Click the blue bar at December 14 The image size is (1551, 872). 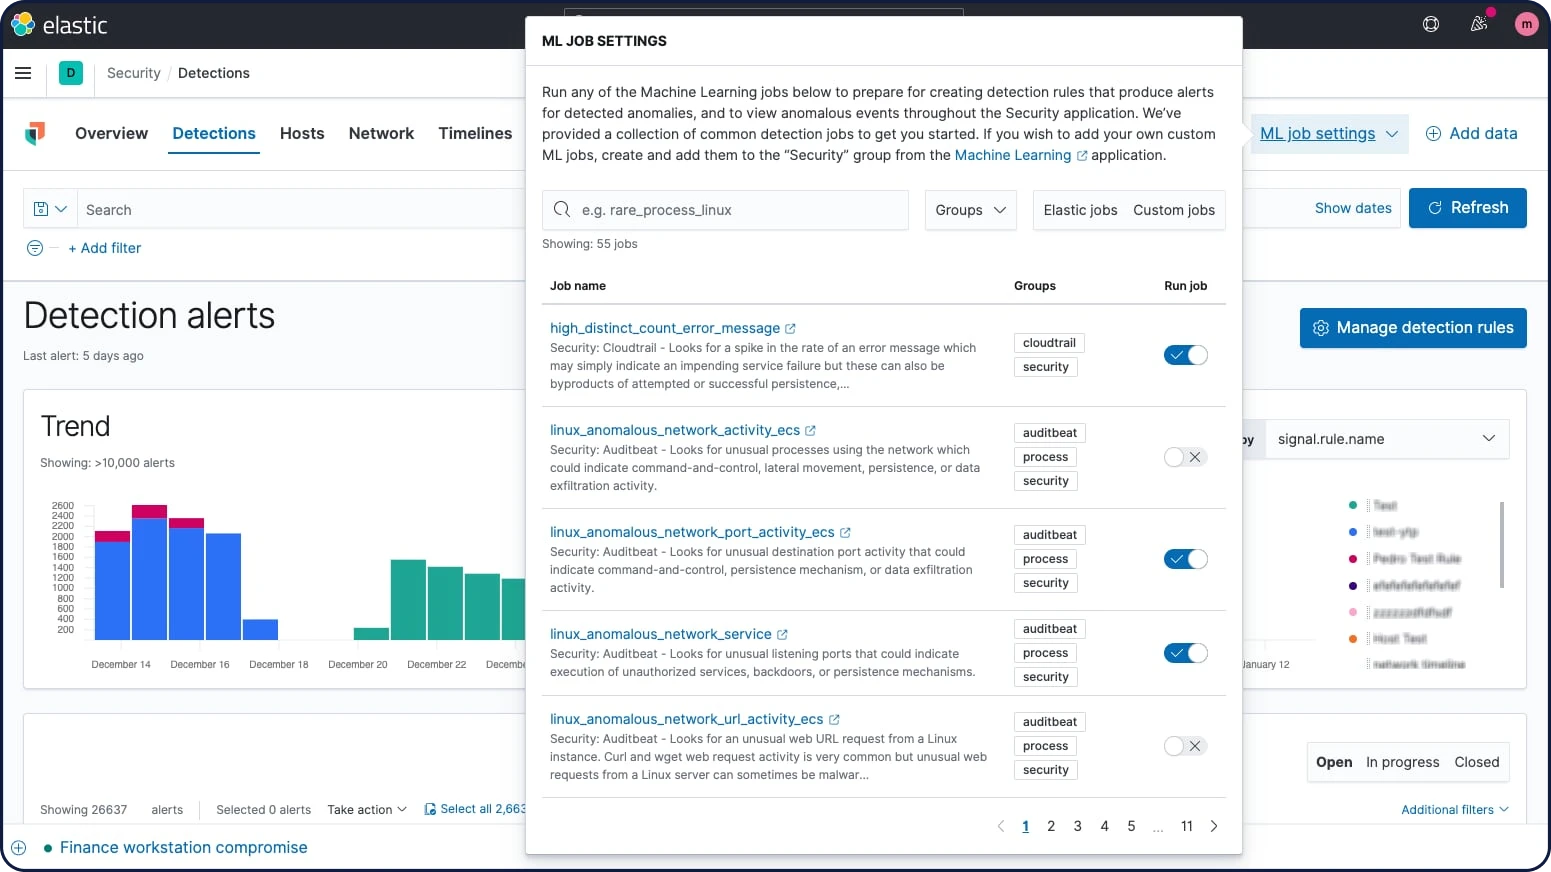pyautogui.click(x=112, y=590)
